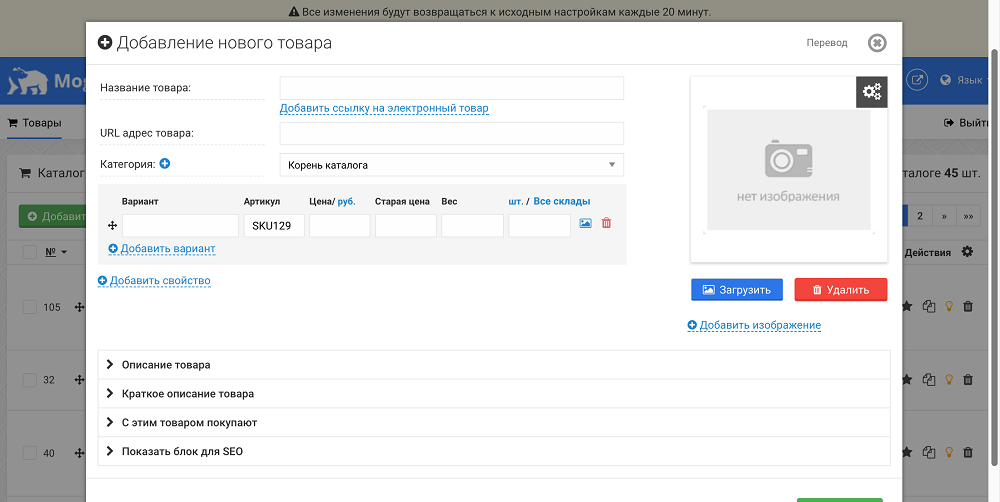
Task: Click the image settings gears icon
Action: pos(871,92)
